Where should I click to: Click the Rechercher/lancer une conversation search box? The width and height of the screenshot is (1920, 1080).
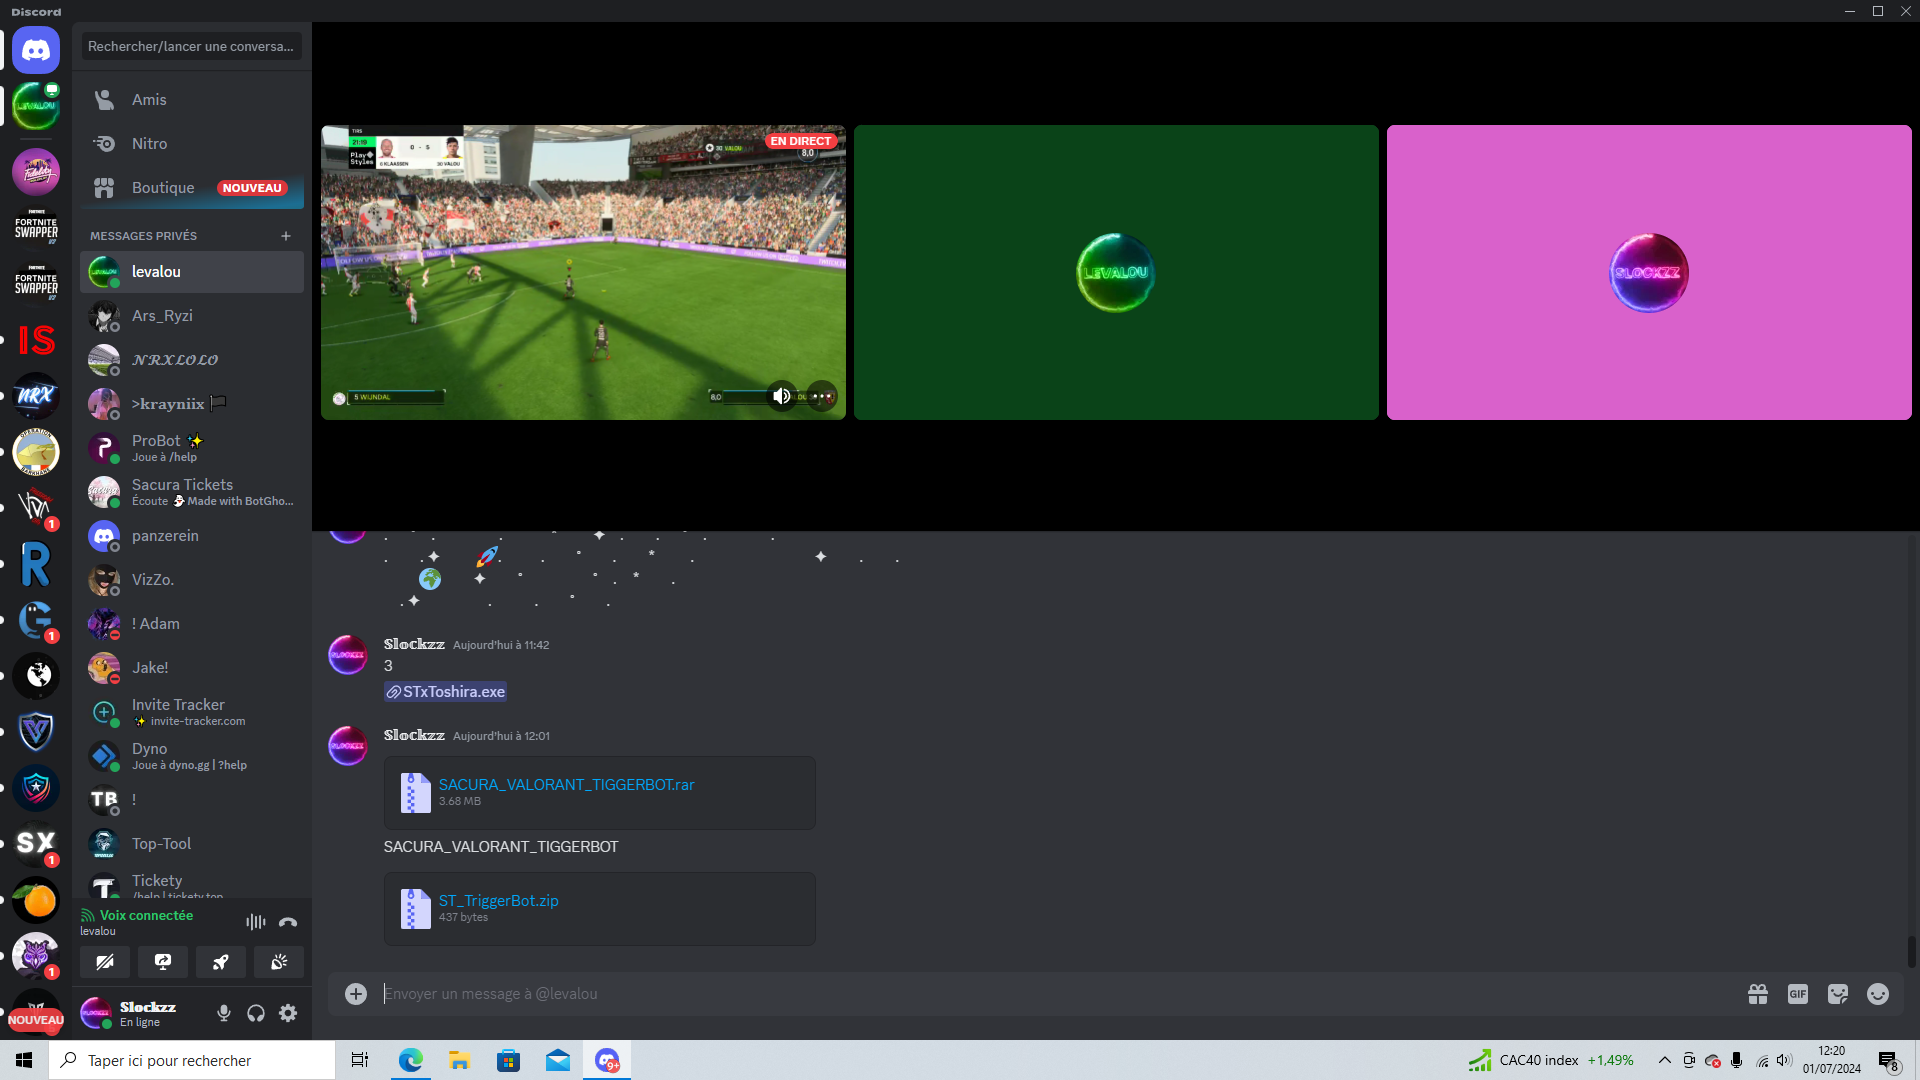[x=192, y=46]
